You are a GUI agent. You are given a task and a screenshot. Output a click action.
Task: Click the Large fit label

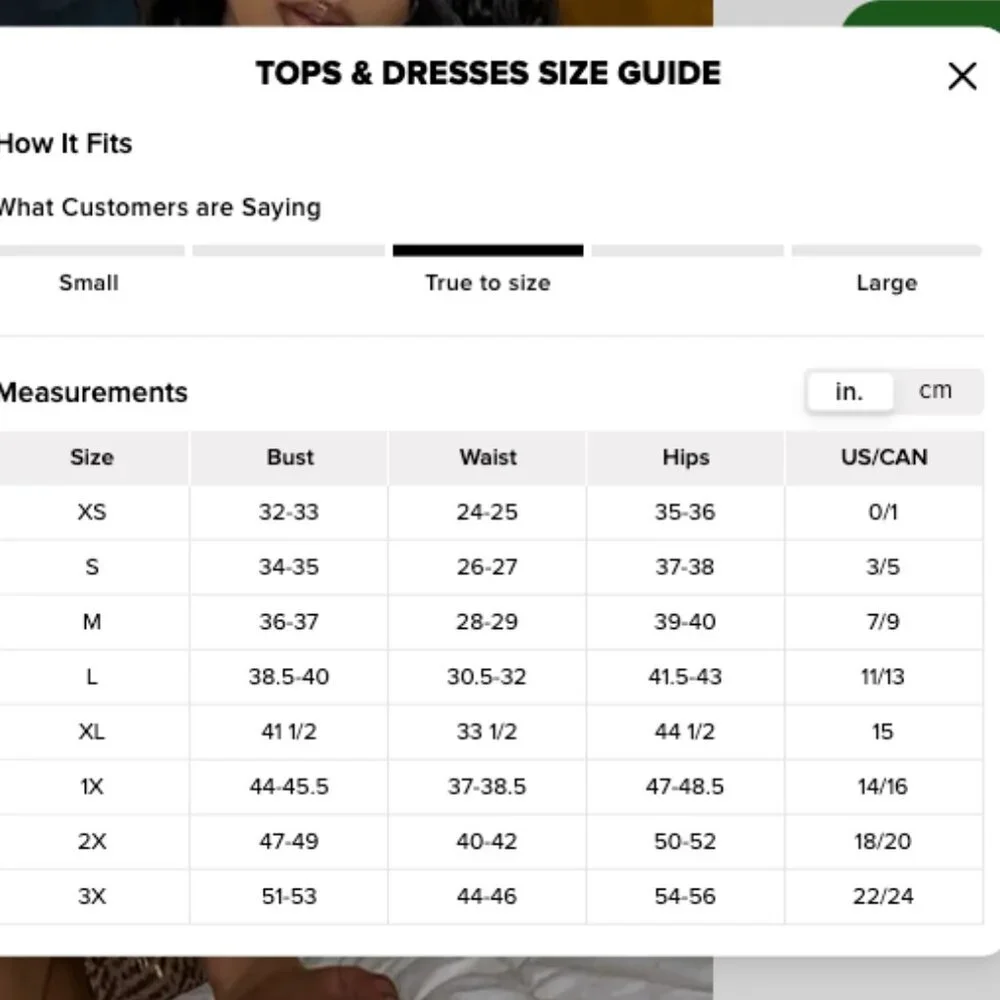point(887,283)
